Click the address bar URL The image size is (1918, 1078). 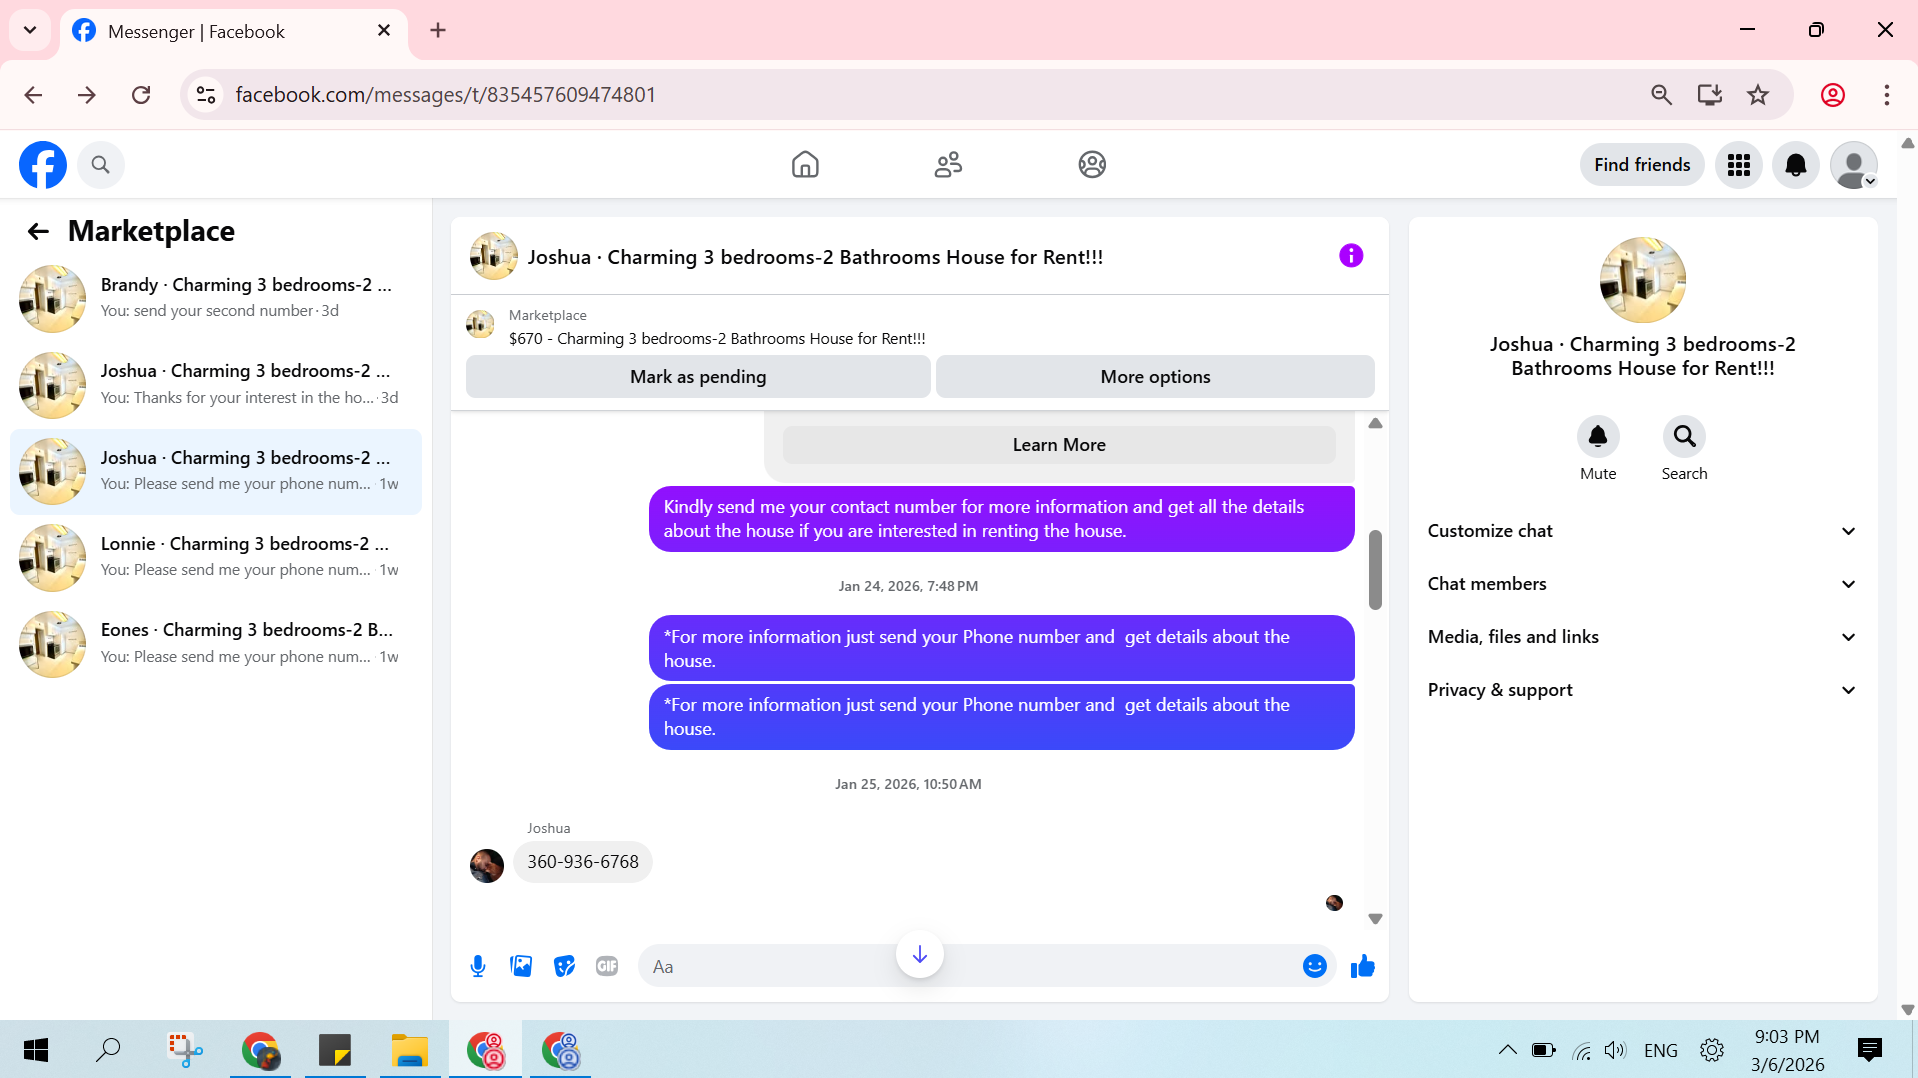point(445,95)
